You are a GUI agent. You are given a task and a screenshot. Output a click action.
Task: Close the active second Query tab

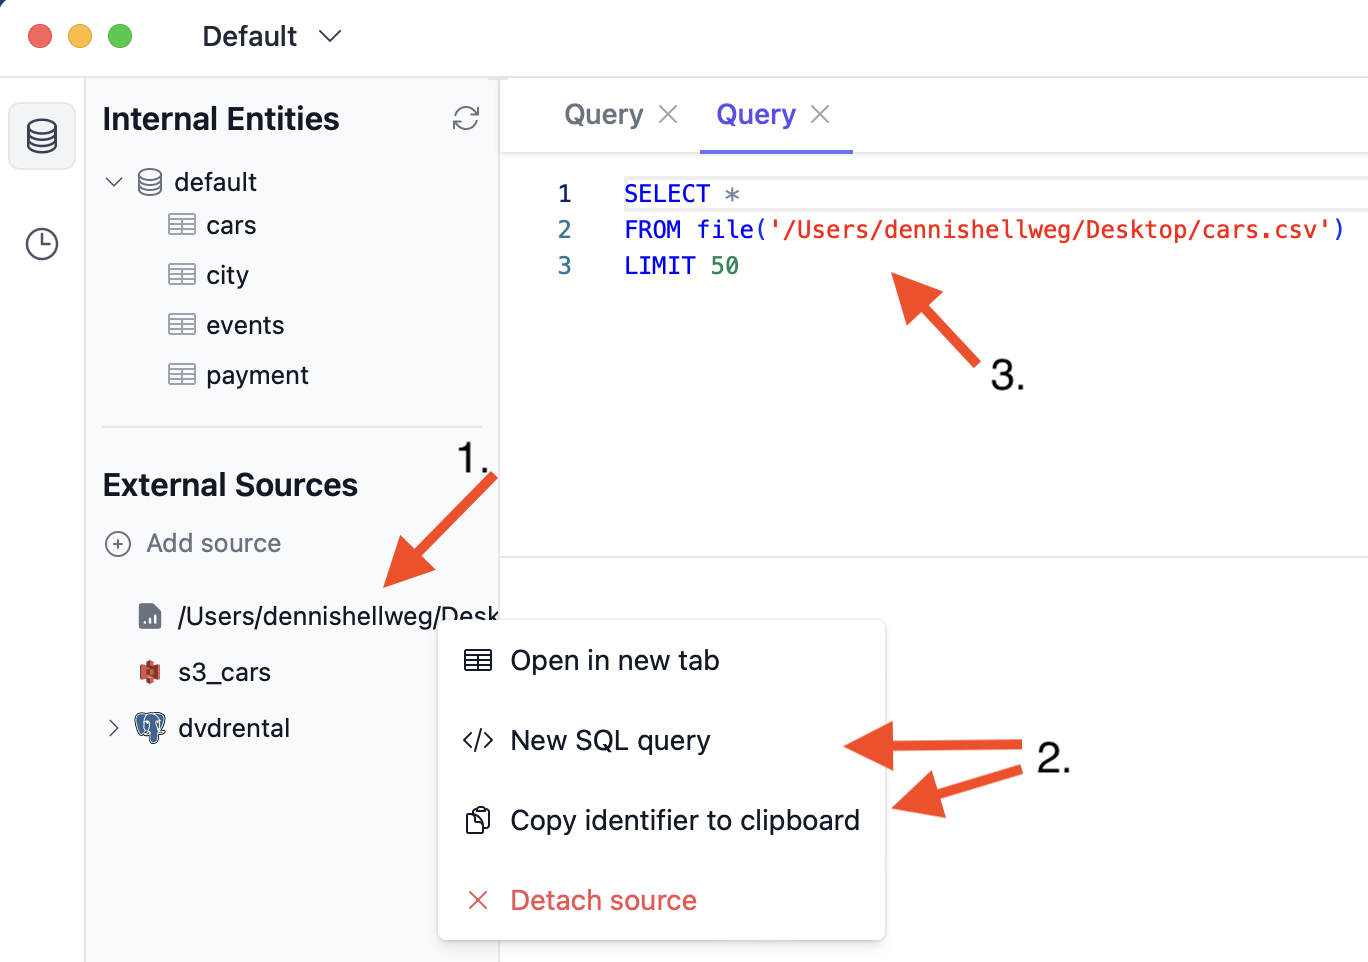[820, 115]
